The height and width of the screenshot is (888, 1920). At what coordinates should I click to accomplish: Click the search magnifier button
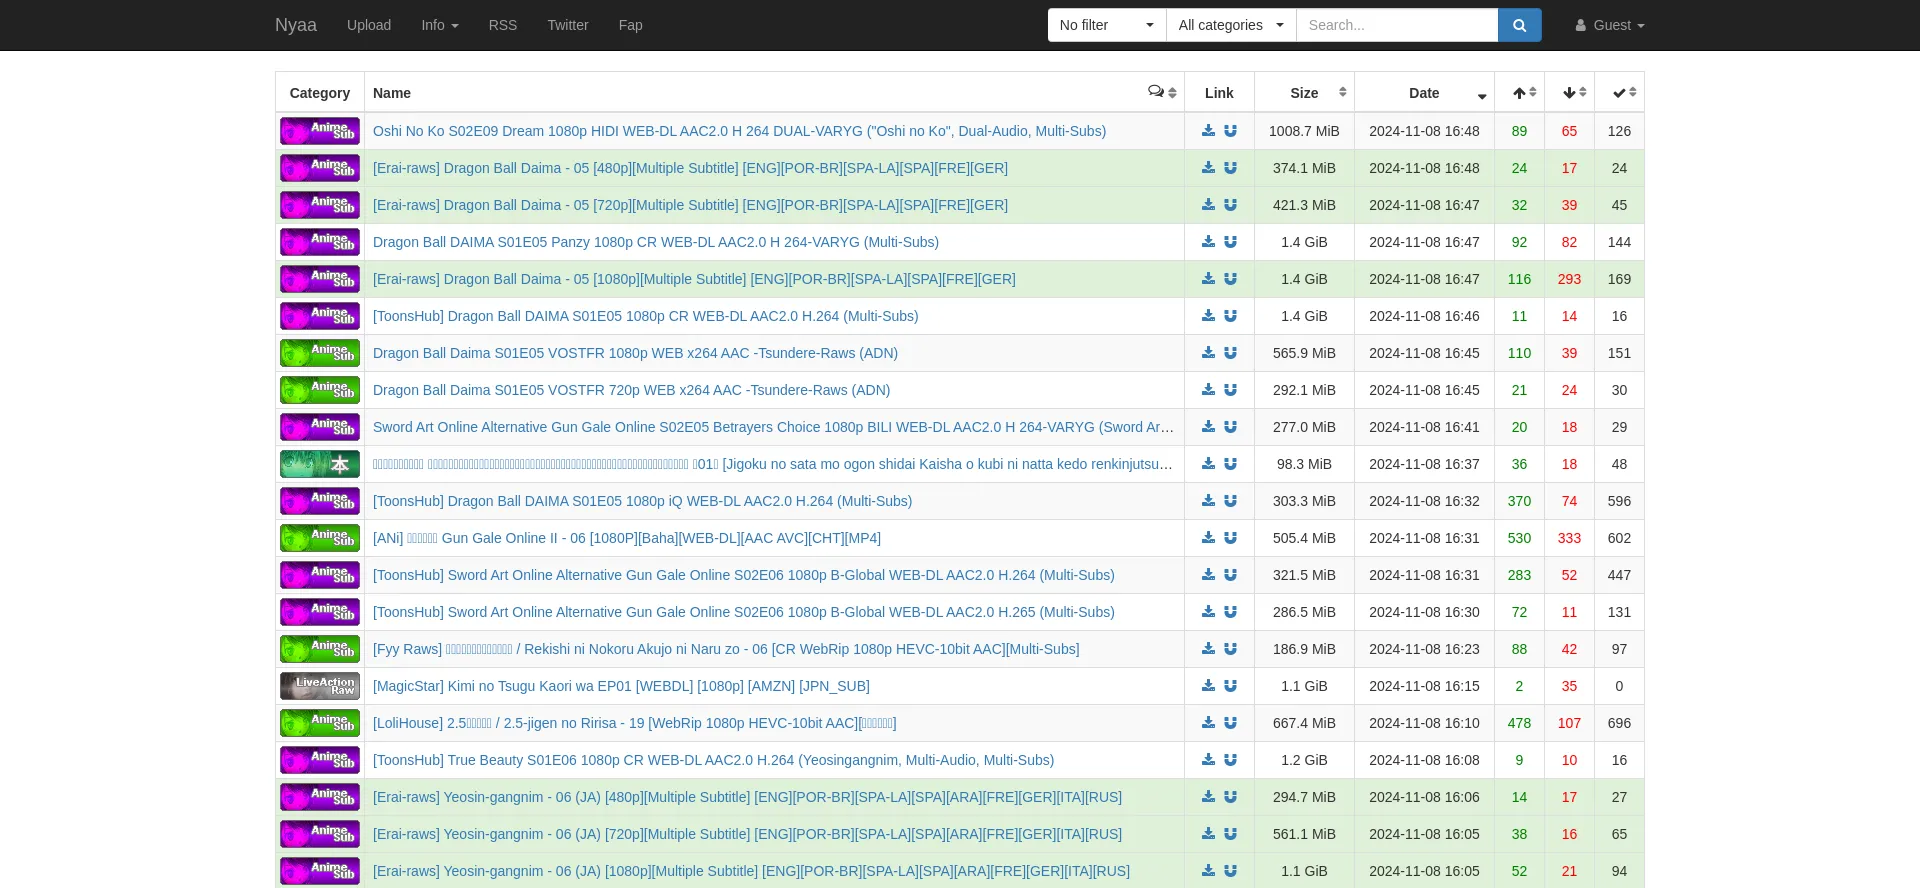(x=1519, y=25)
